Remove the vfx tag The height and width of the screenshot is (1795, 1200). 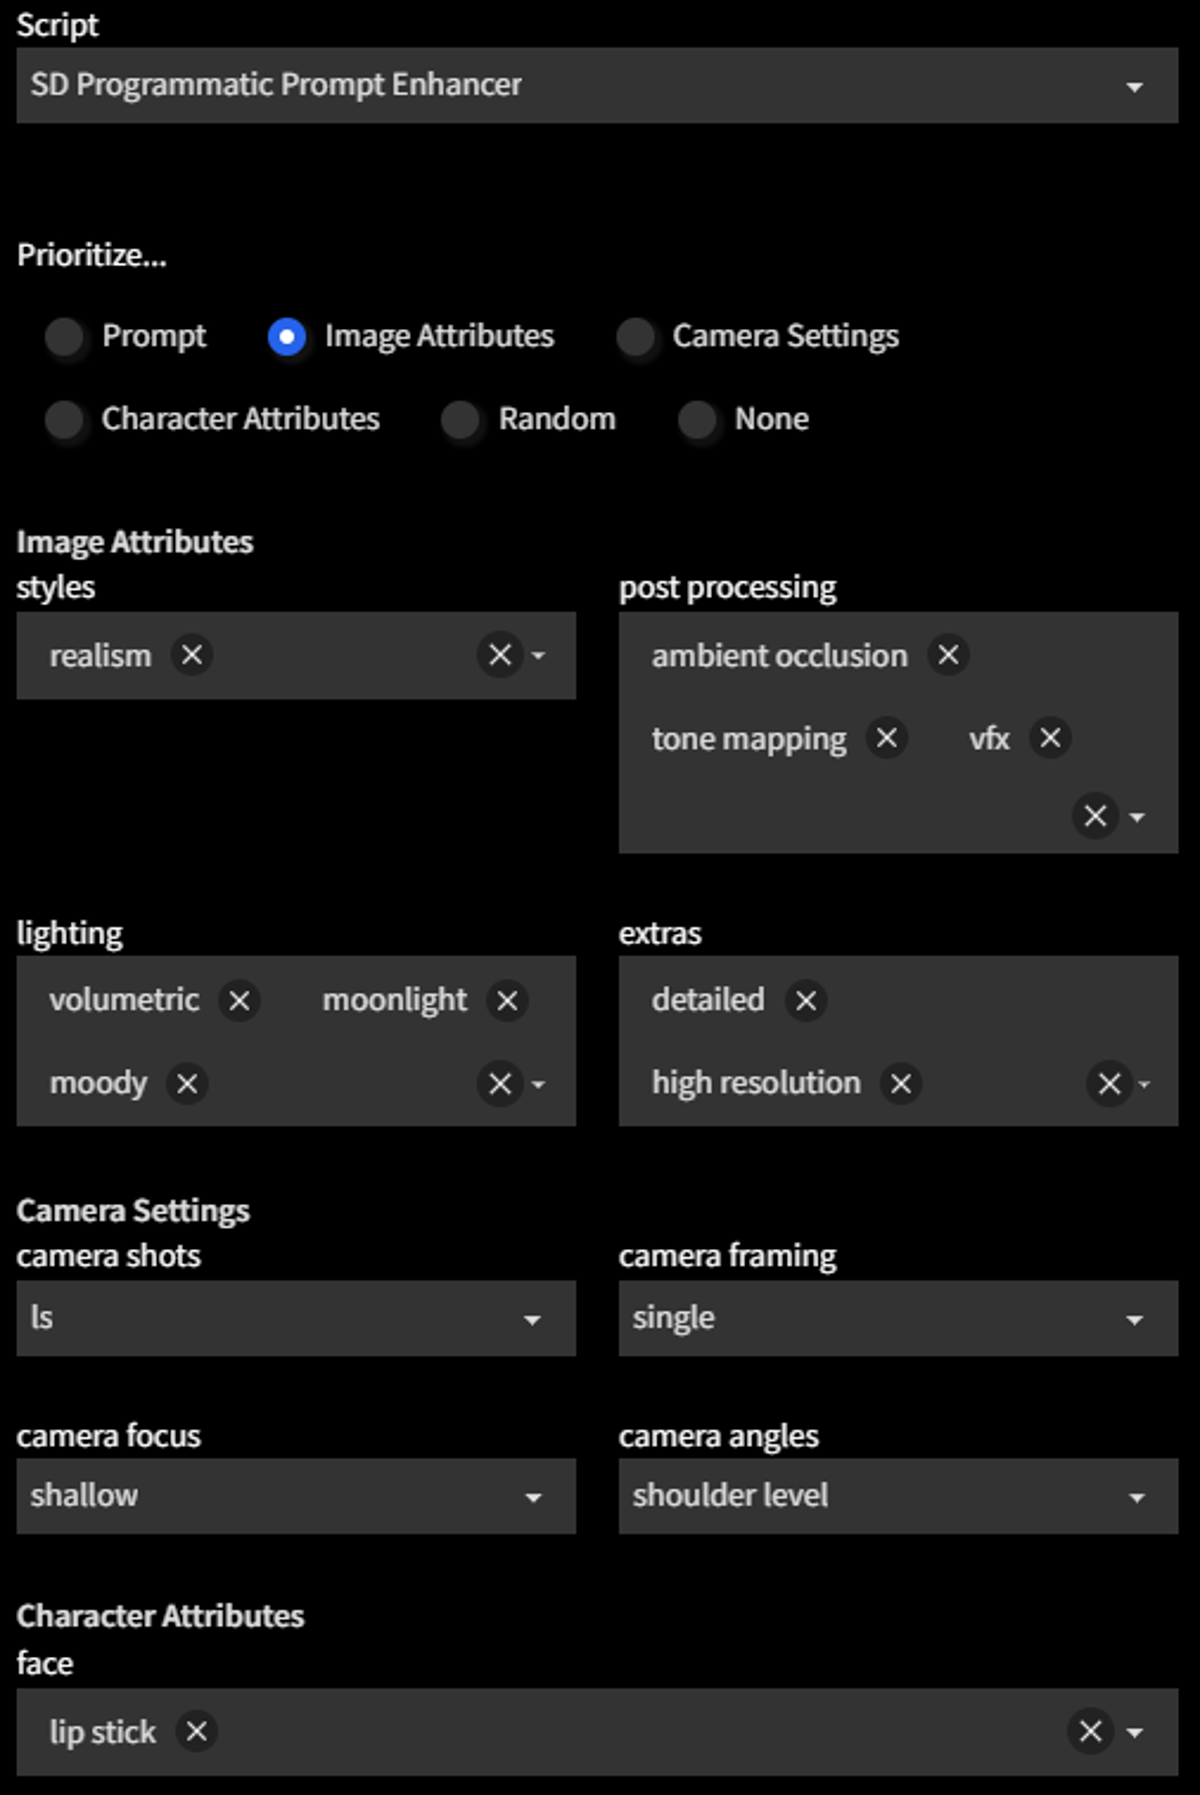pyautogui.click(x=1051, y=738)
